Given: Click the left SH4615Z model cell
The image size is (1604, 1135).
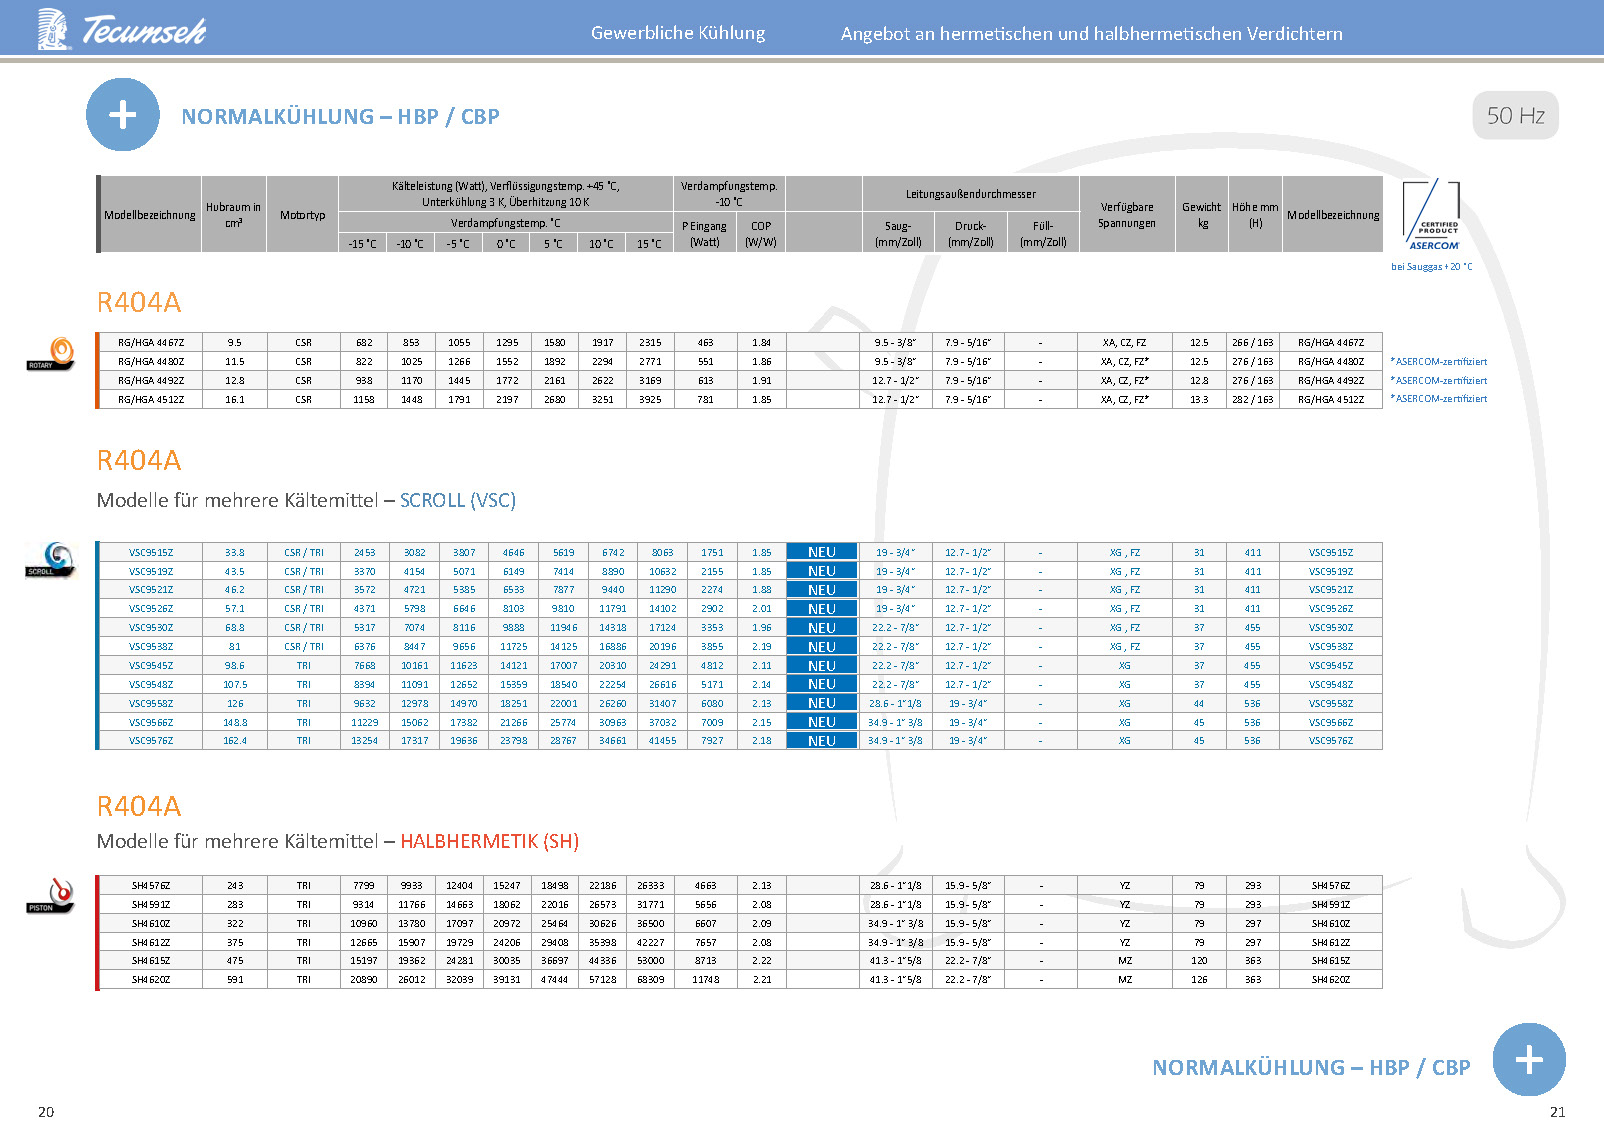Looking at the screenshot, I should click(x=151, y=961).
